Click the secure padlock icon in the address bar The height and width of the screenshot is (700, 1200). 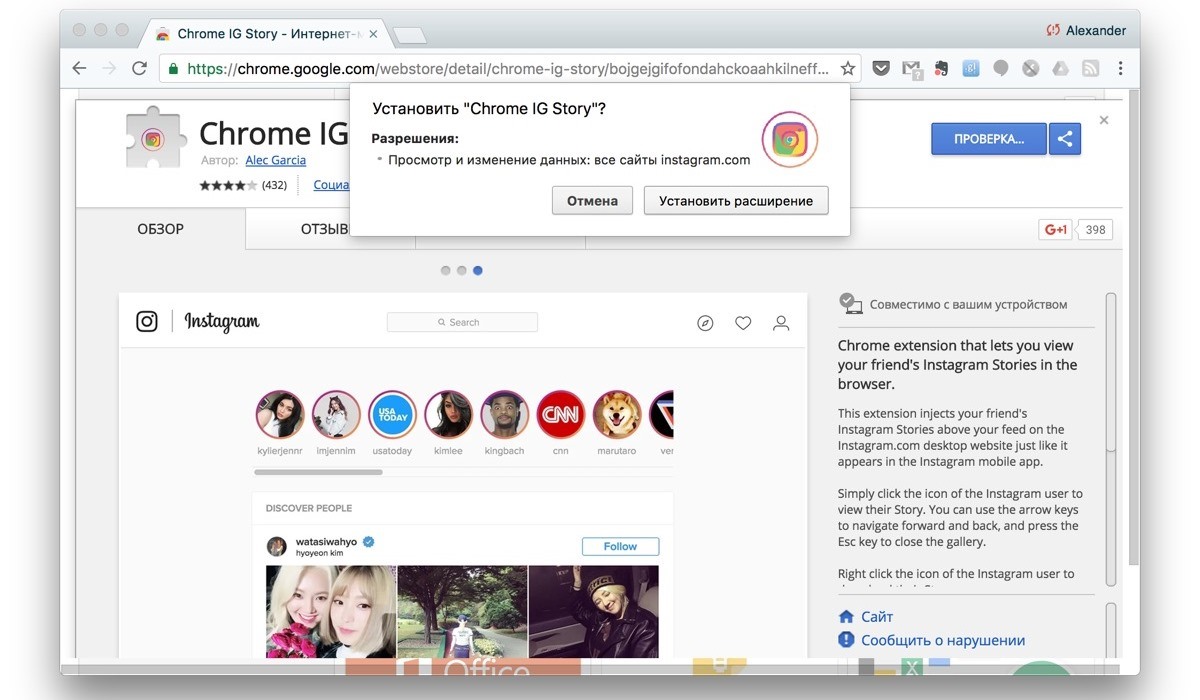click(174, 69)
